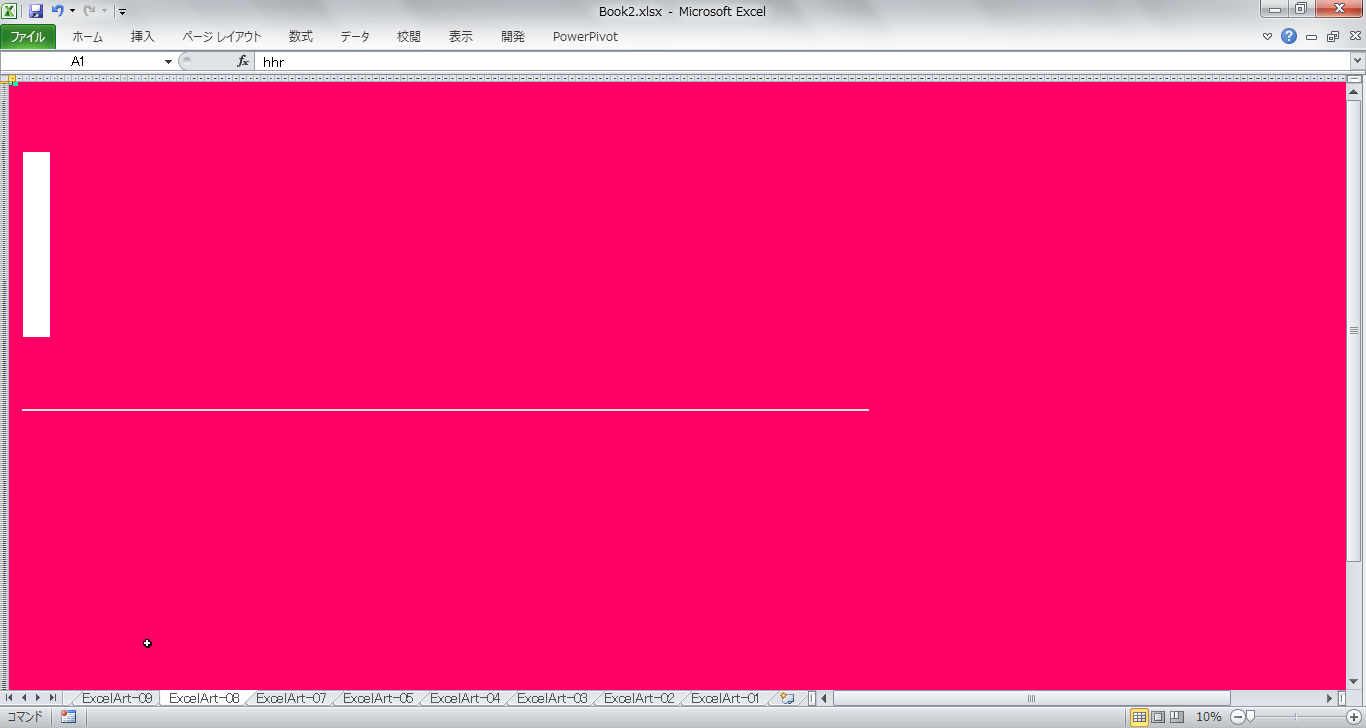Screen dimensions: 1366x728
Task: Click the macro recording icon in status bar
Action: pos(68,717)
